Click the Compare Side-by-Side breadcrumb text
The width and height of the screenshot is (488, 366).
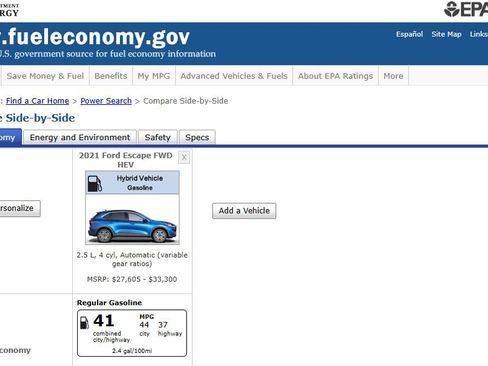(x=186, y=101)
